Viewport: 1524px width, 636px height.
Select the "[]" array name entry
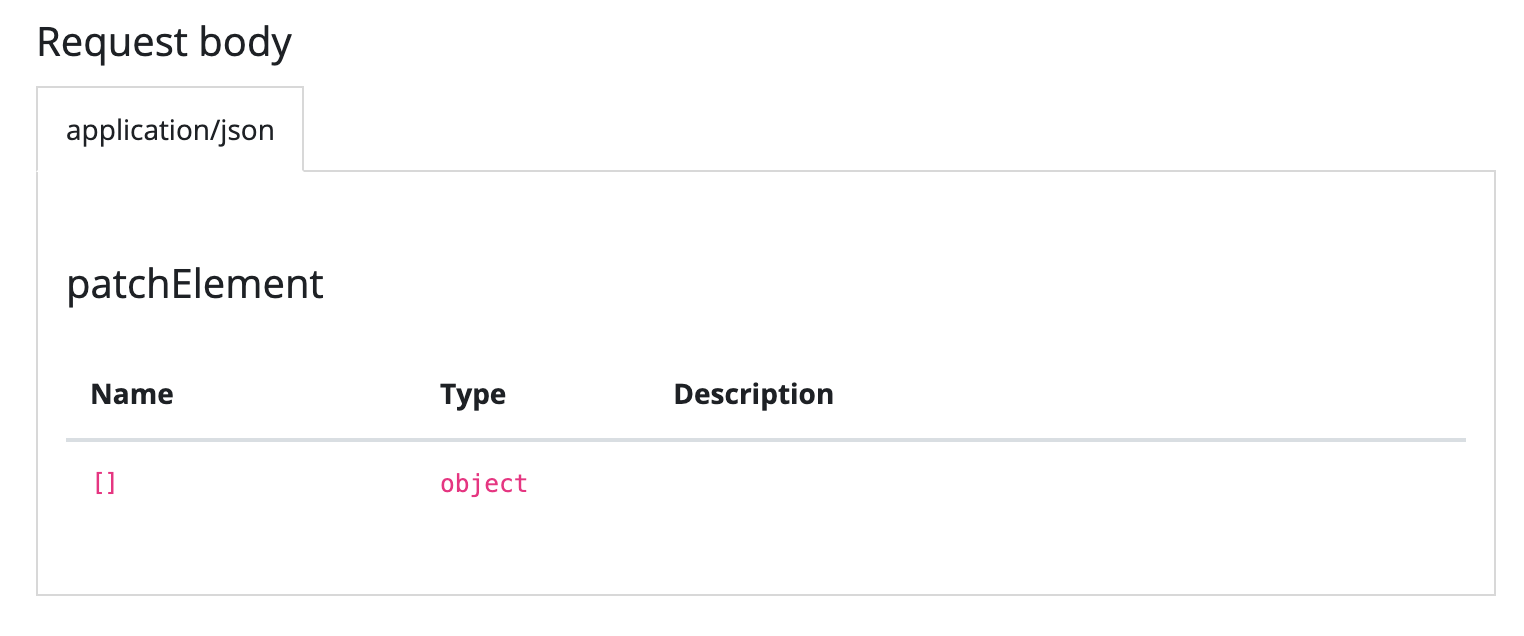pos(104,484)
